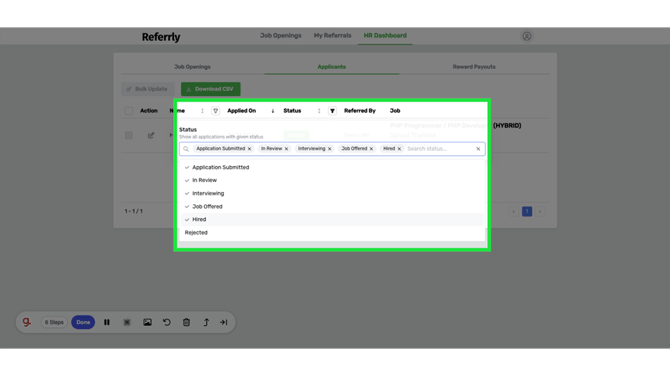Switch to Reward Payouts tab
The image size is (670, 376).
tap(474, 67)
